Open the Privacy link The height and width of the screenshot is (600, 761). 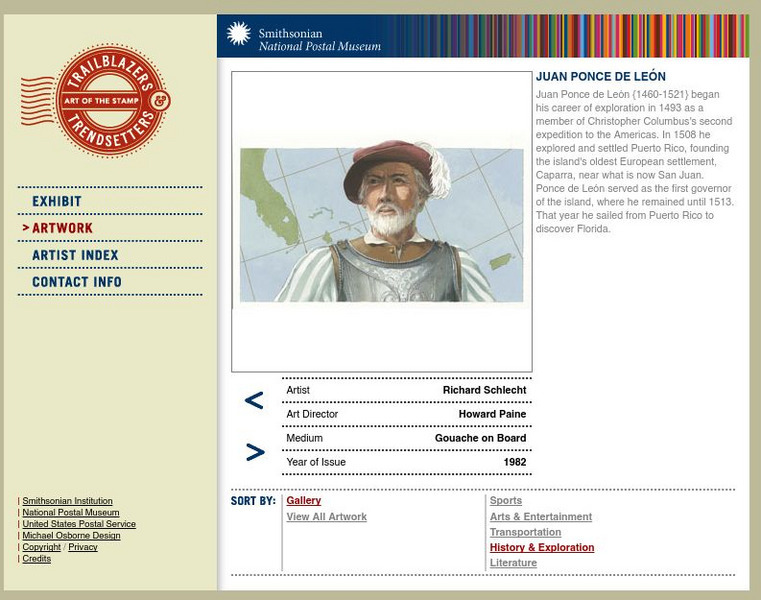(x=83, y=547)
